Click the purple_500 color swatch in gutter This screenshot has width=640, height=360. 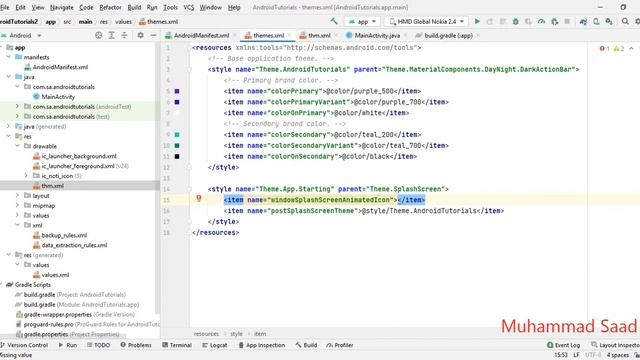(177, 91)
